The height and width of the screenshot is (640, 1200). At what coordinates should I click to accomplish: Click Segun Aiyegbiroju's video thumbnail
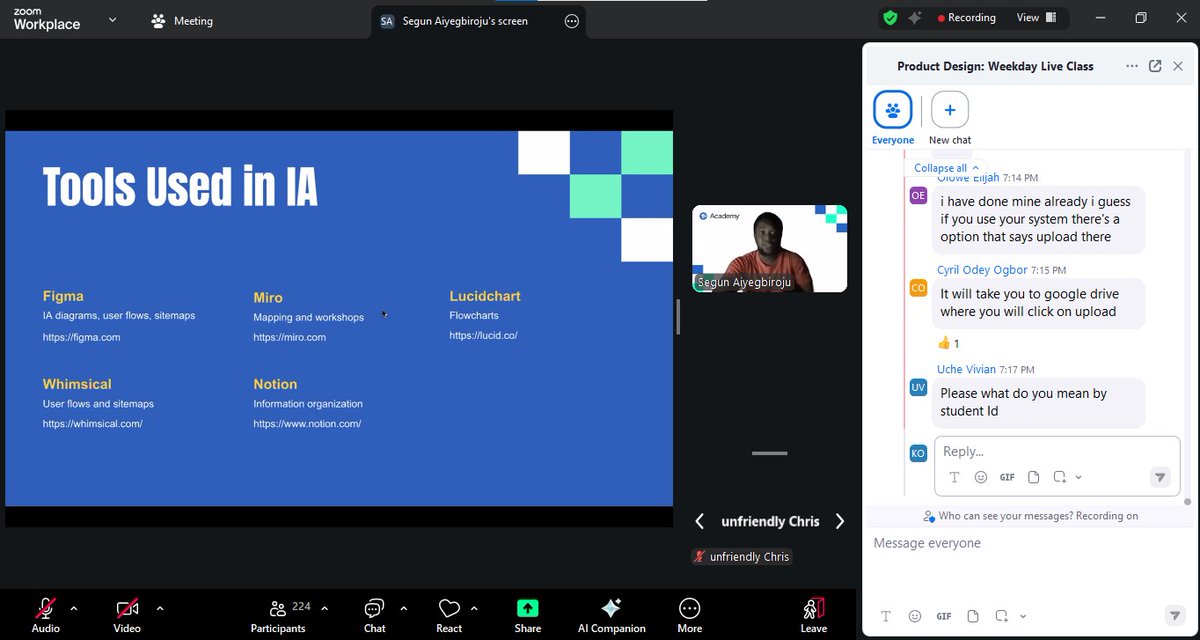tap(769, 248)
